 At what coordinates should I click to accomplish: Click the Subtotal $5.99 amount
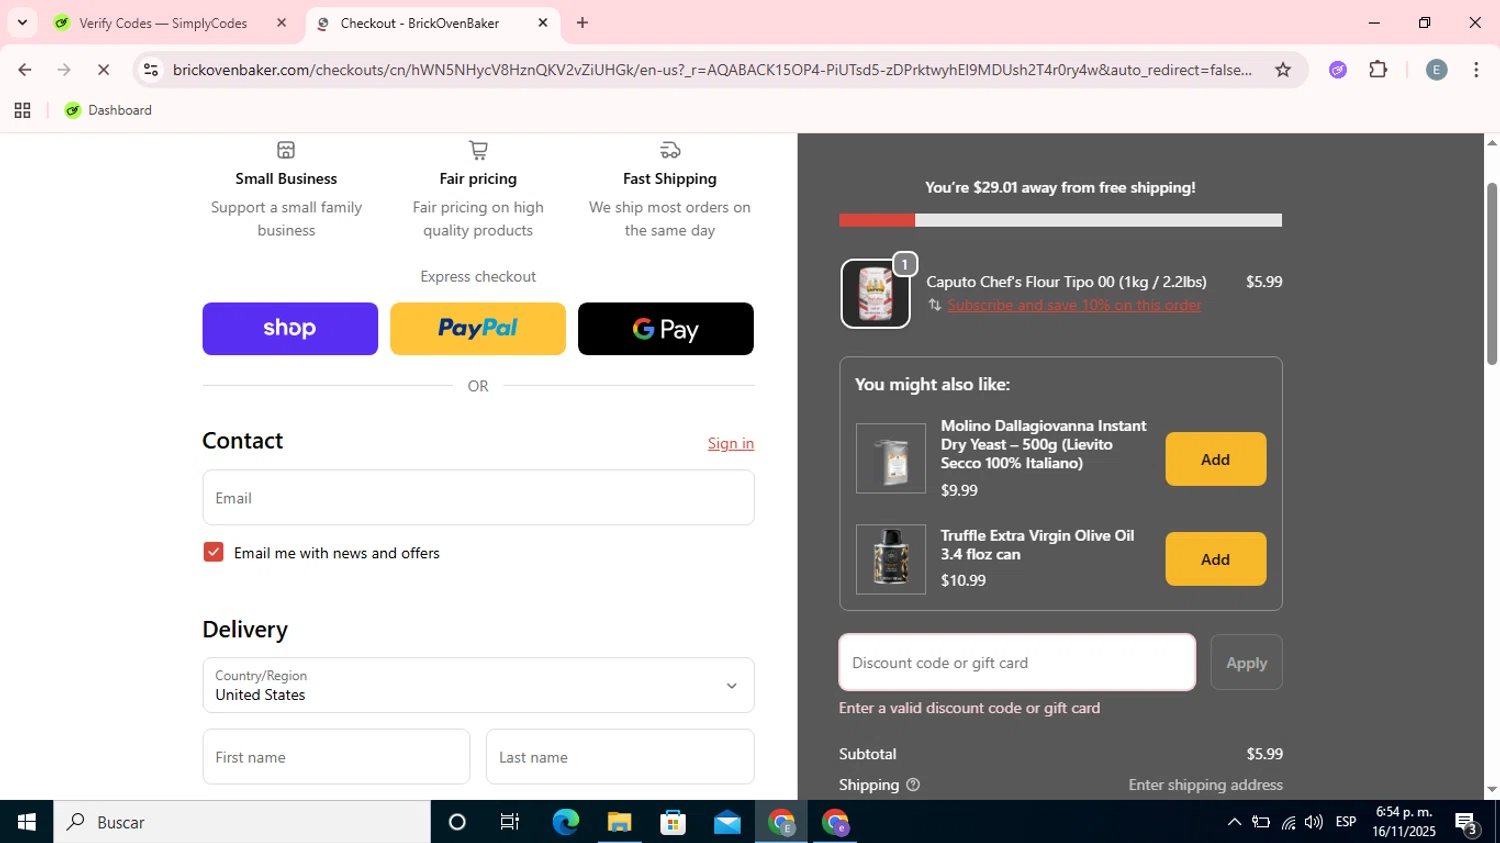(1264, 754)
